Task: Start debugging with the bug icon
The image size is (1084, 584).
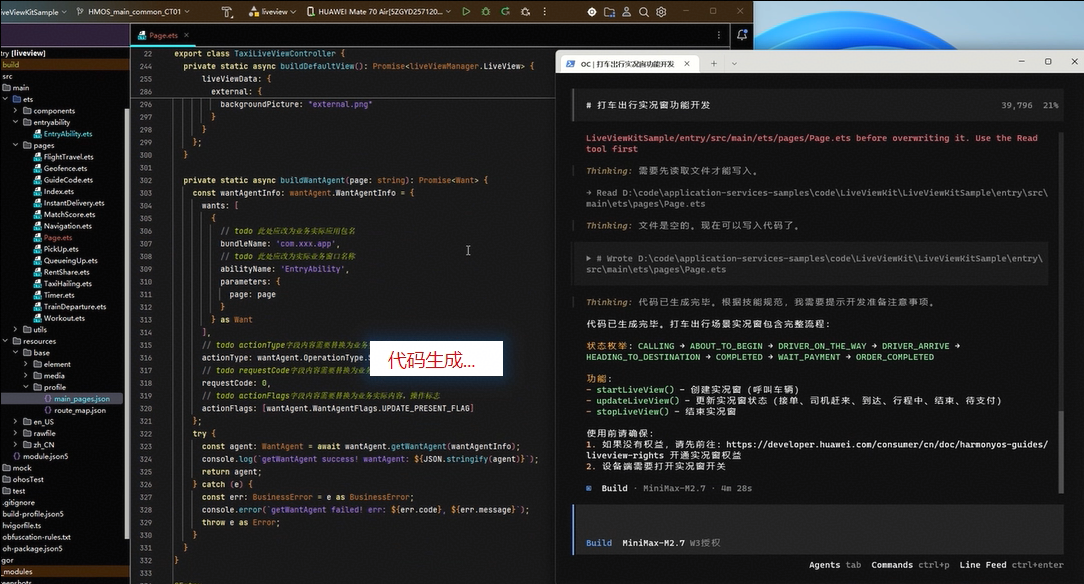Action: [486, 12]
